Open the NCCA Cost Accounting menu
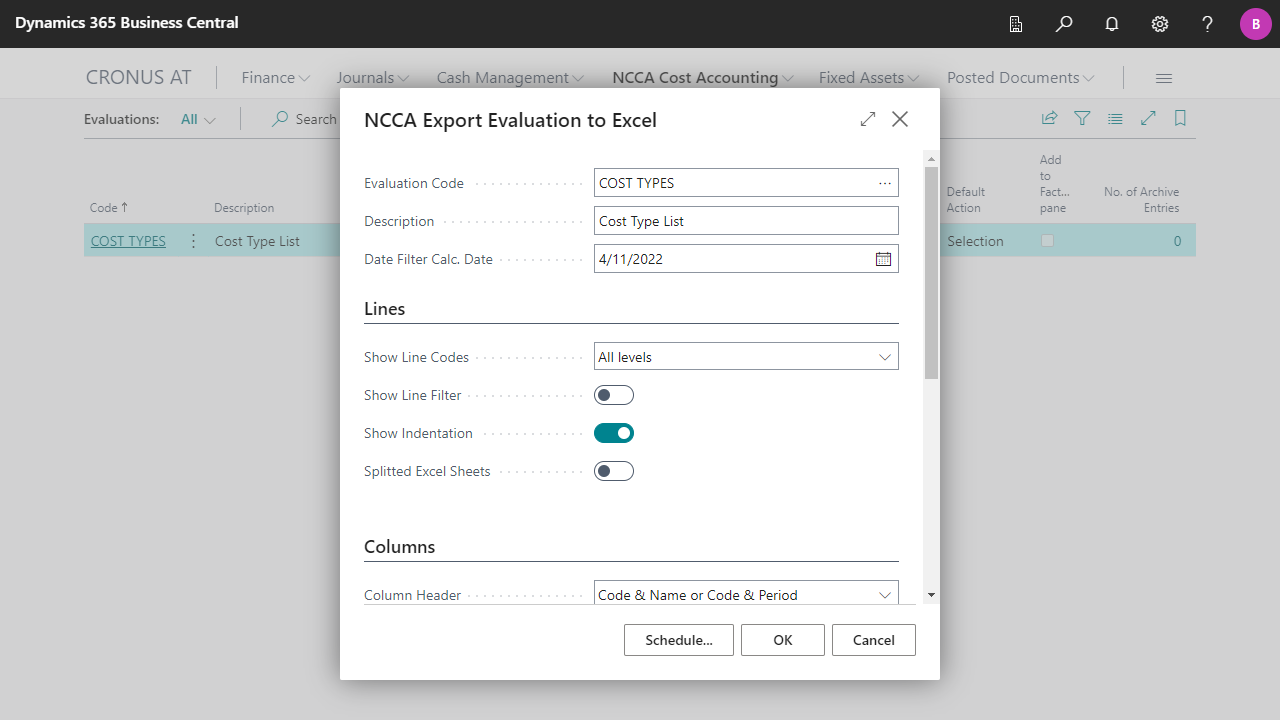Viewport: 1280px width, 720px height. [x=702, y=78]
